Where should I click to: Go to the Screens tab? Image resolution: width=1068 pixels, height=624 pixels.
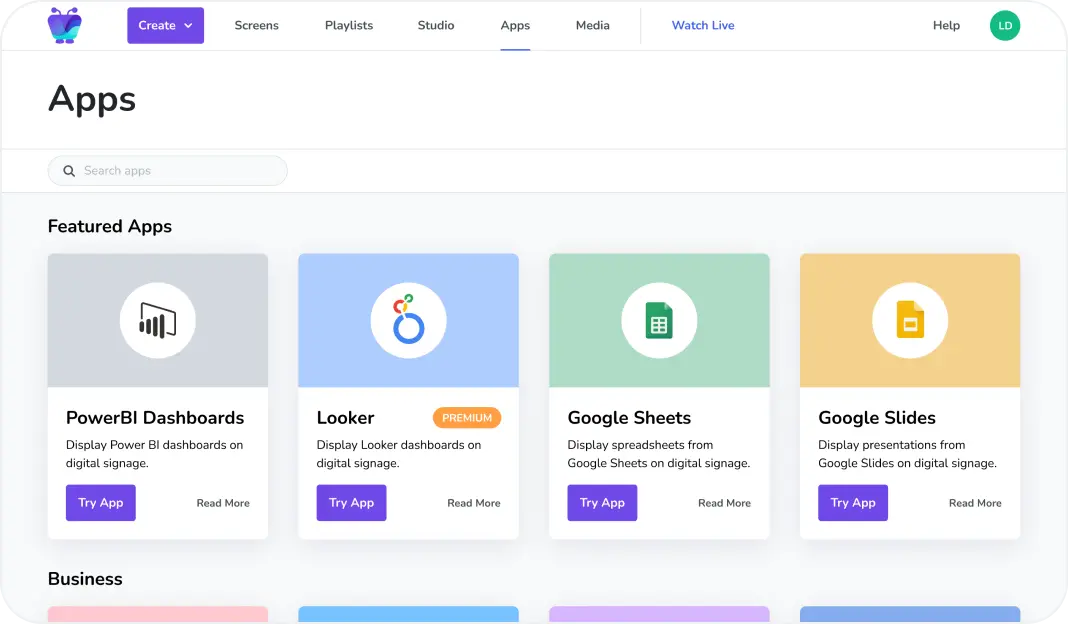(x=256, y=25)
